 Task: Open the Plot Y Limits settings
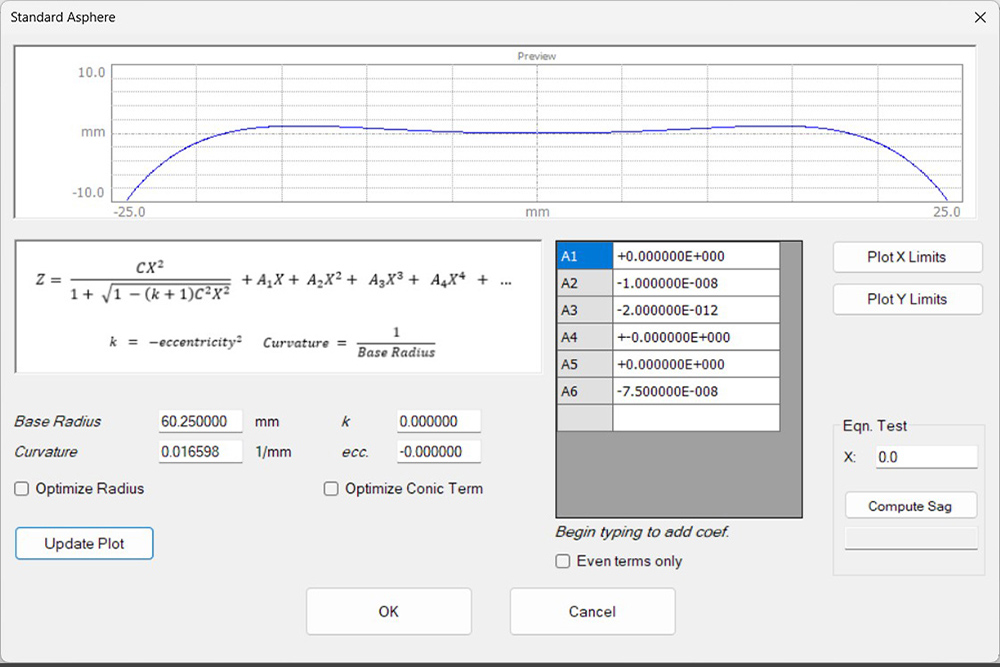[x=907, y=299]
